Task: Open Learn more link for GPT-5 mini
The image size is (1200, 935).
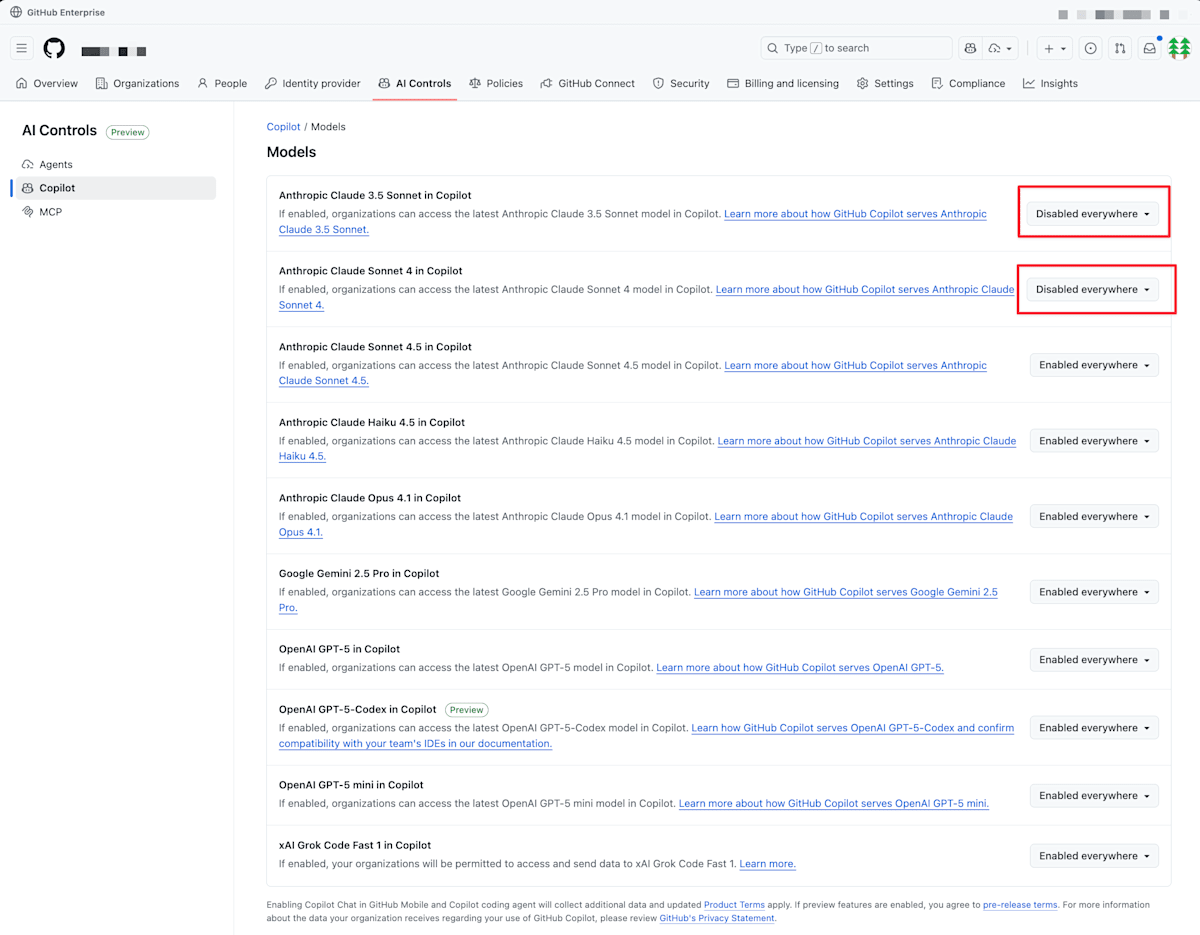Action: tap(834, 804)
